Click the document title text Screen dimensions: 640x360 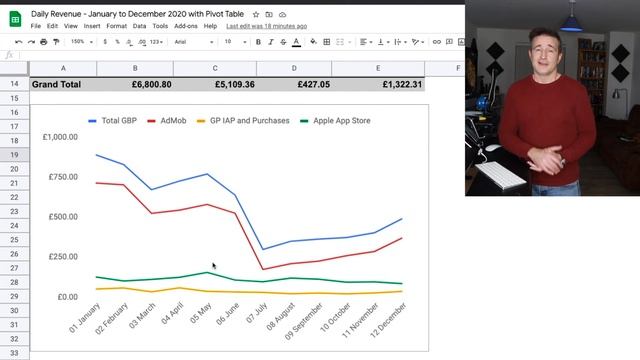(x=137, y=14)
